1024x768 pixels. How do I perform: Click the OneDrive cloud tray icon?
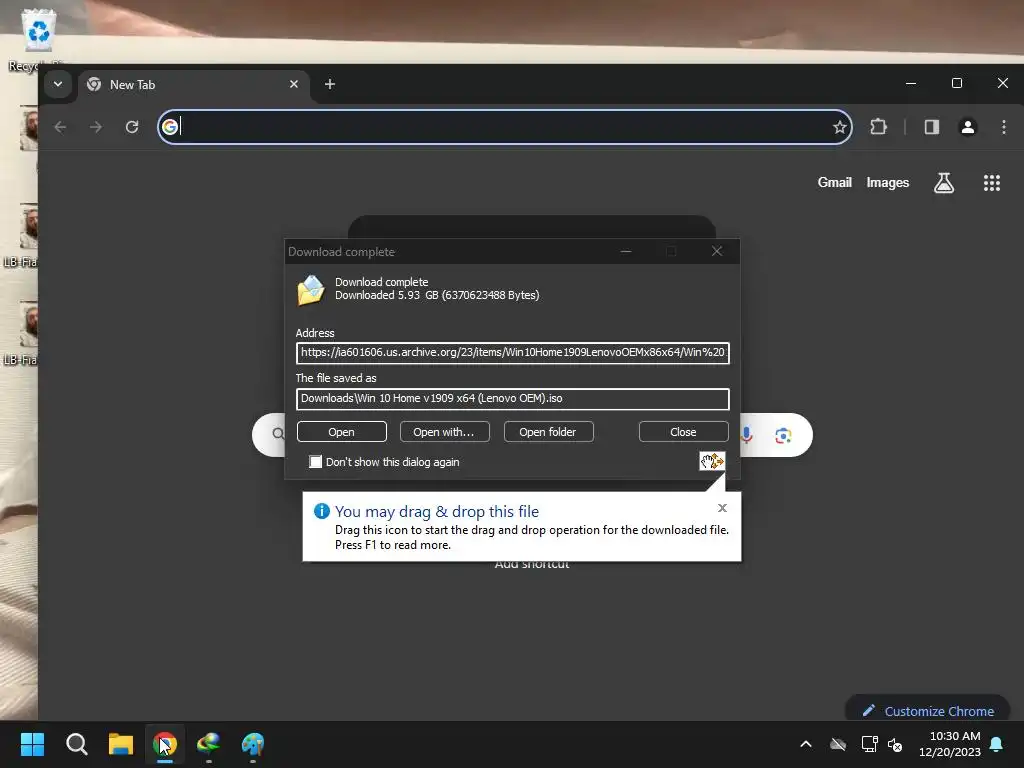tap(838, 744)
